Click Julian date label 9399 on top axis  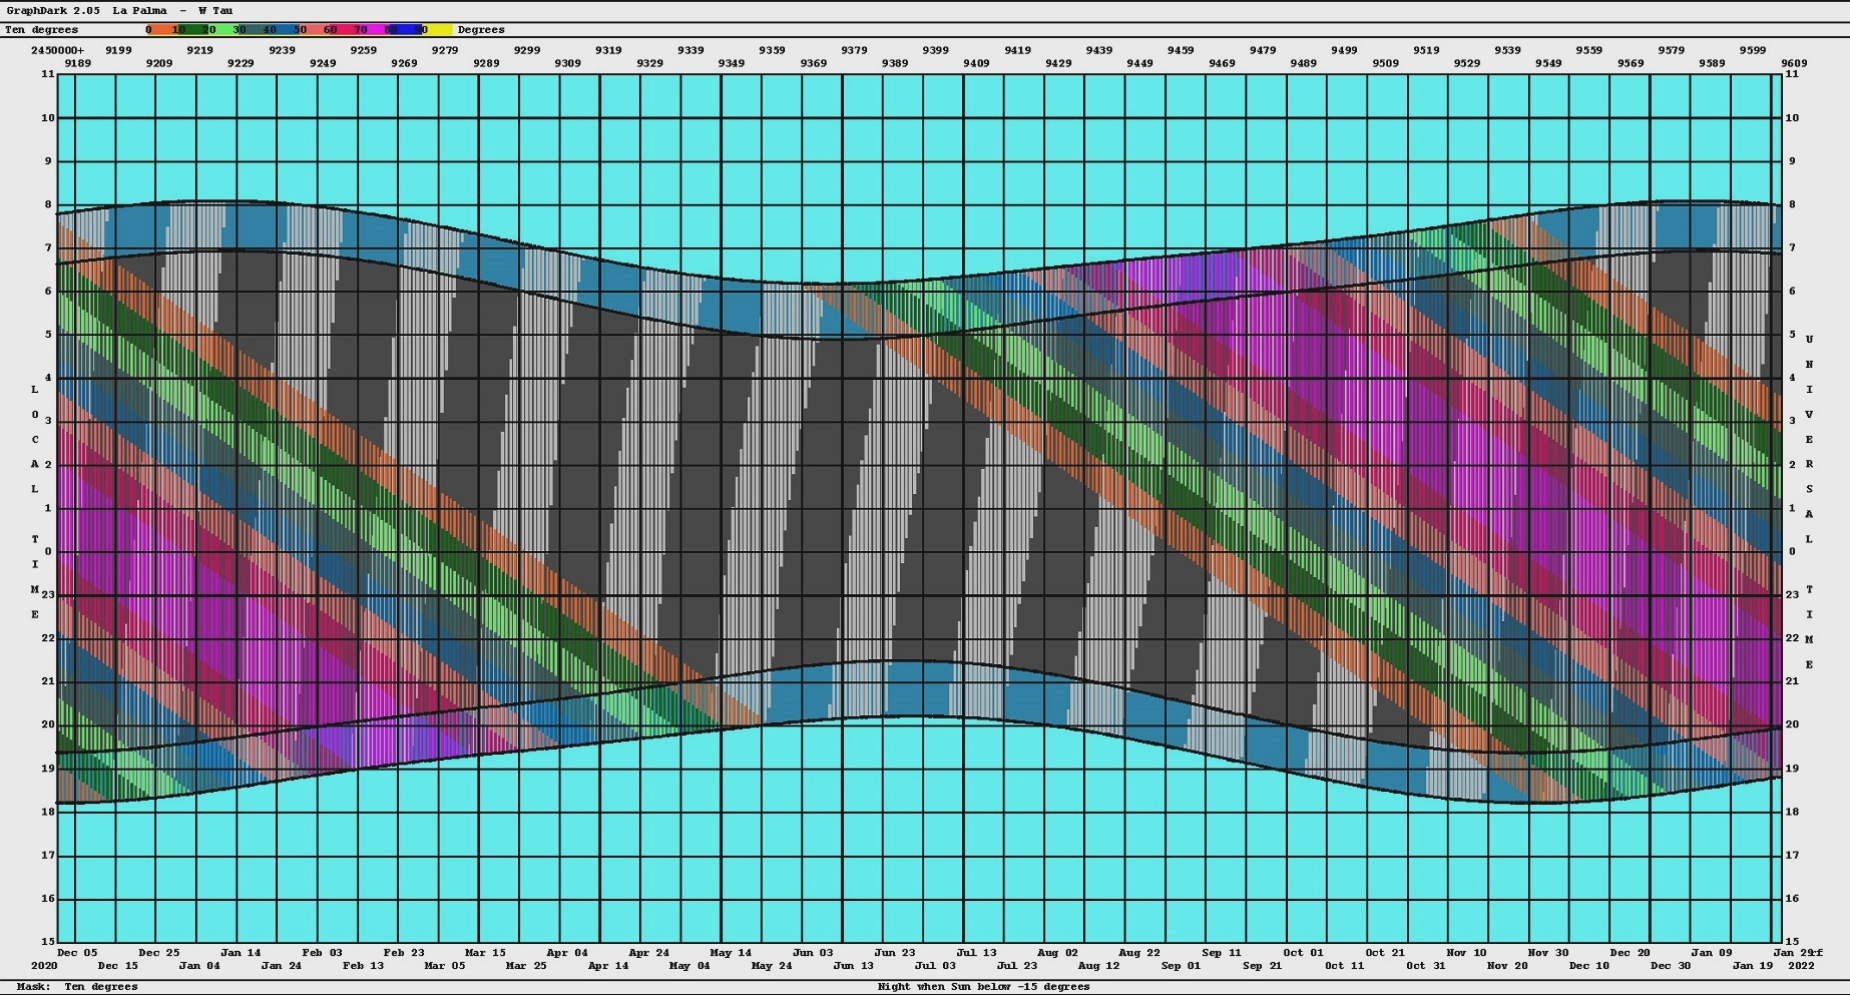pos(935,50)
